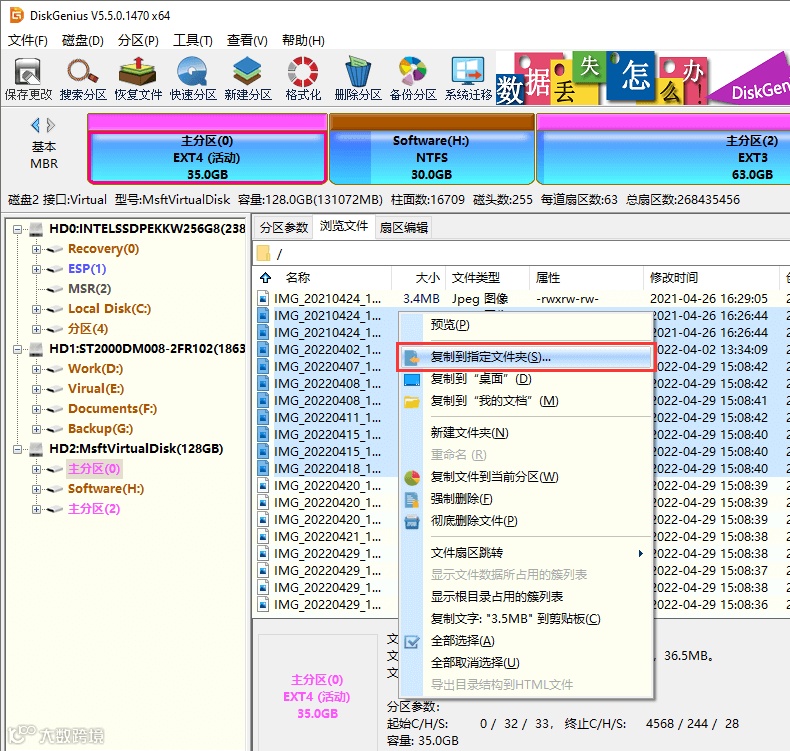Viewport: 790px width, 751px height.
Task: Click the 数据丢失怎么办 banner advertisement
Action: [643, 78]
